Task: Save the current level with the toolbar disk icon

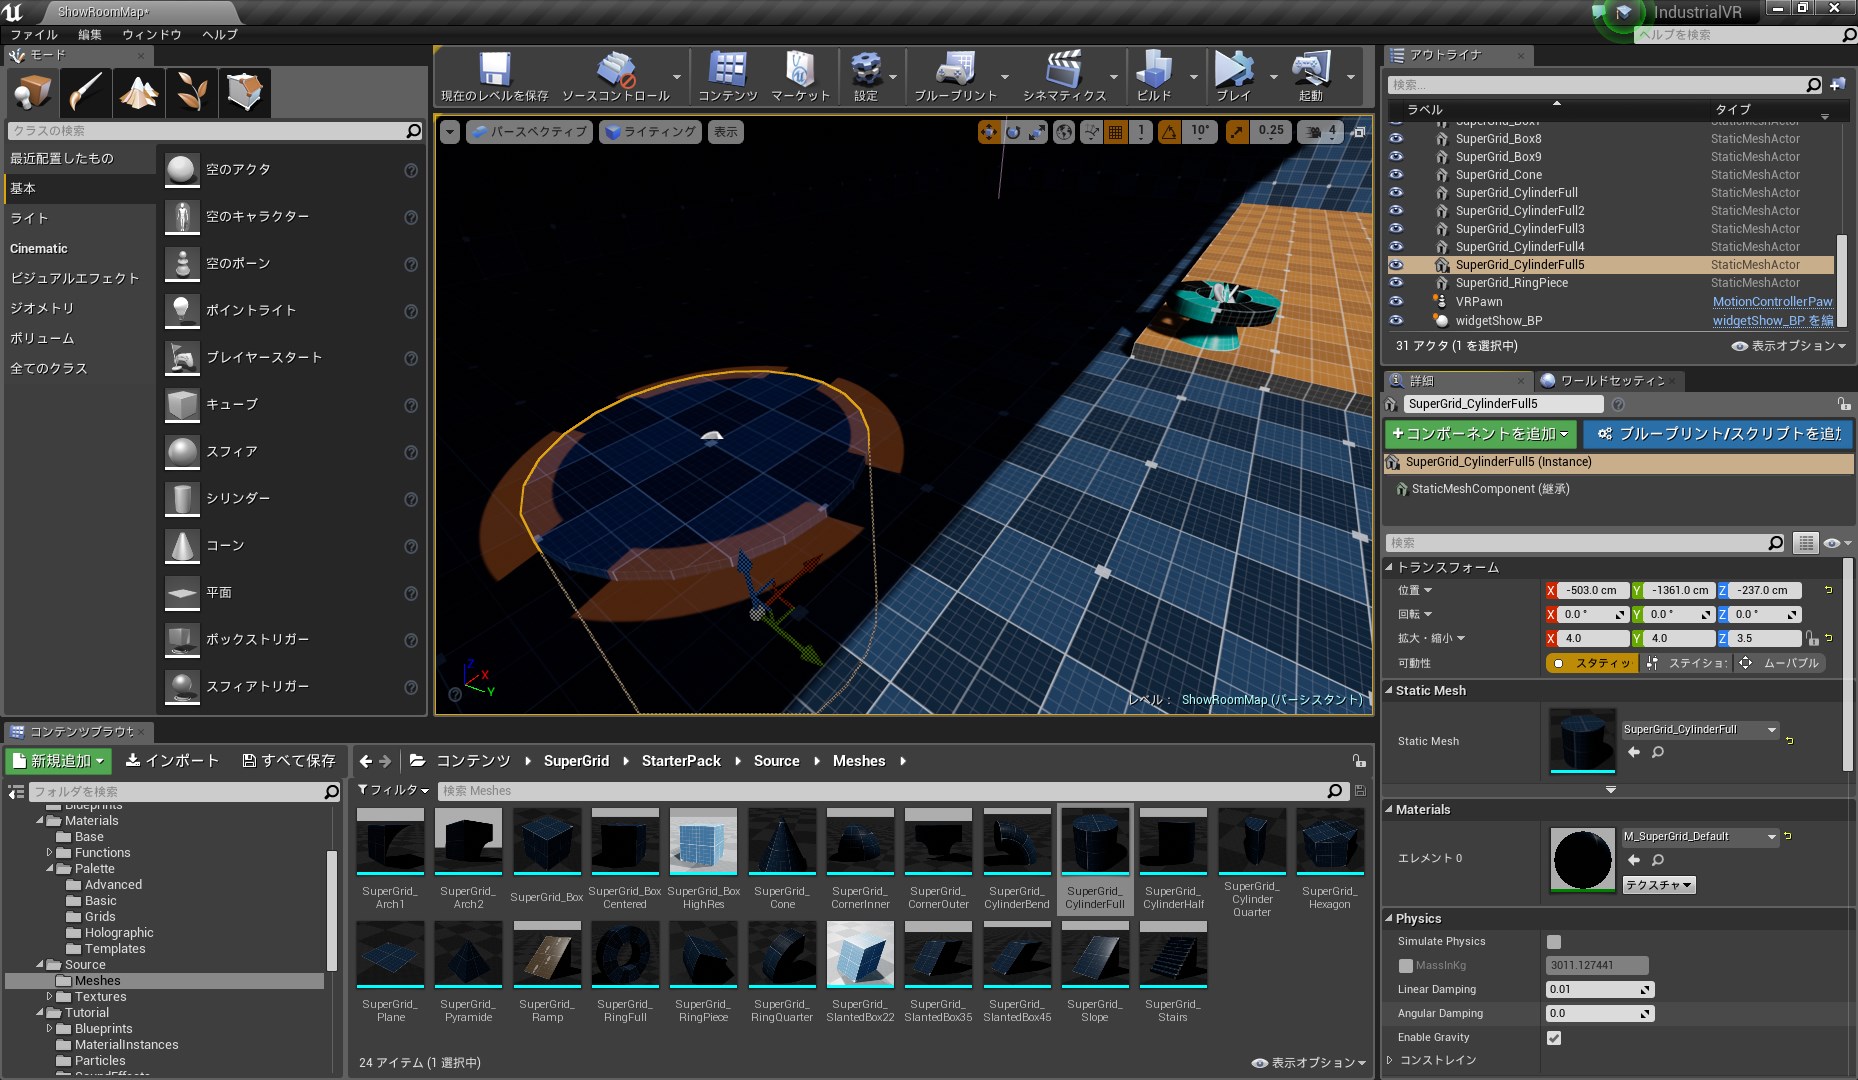Action: 494,70
